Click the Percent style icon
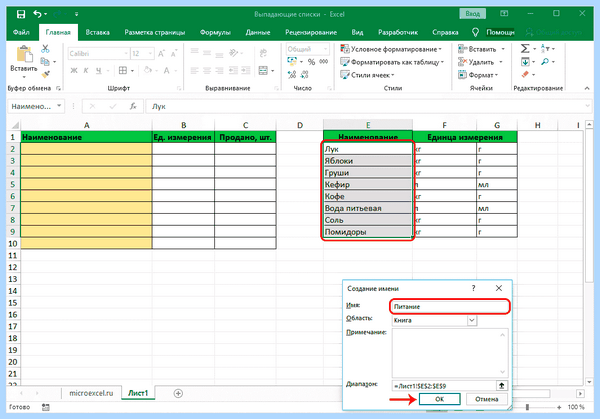600x419 pixels. click(x=311, y=62)
